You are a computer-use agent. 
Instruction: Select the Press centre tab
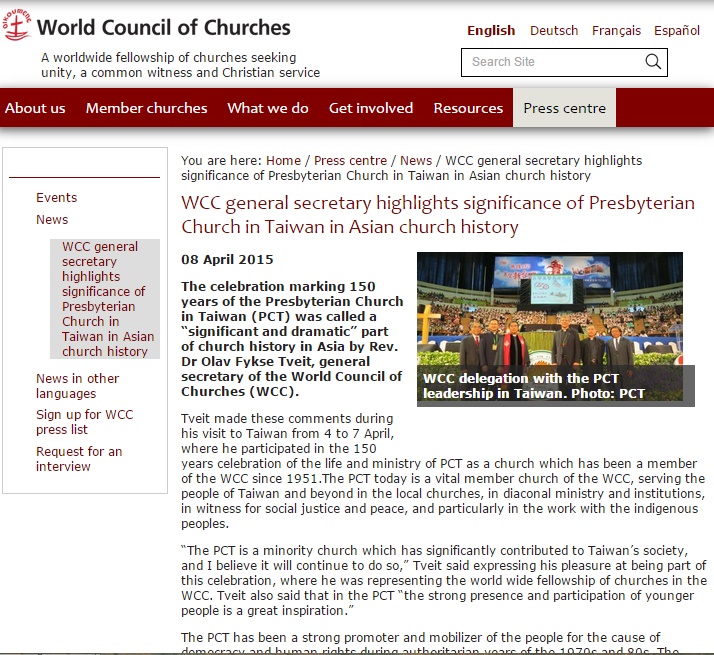(564, 108)
